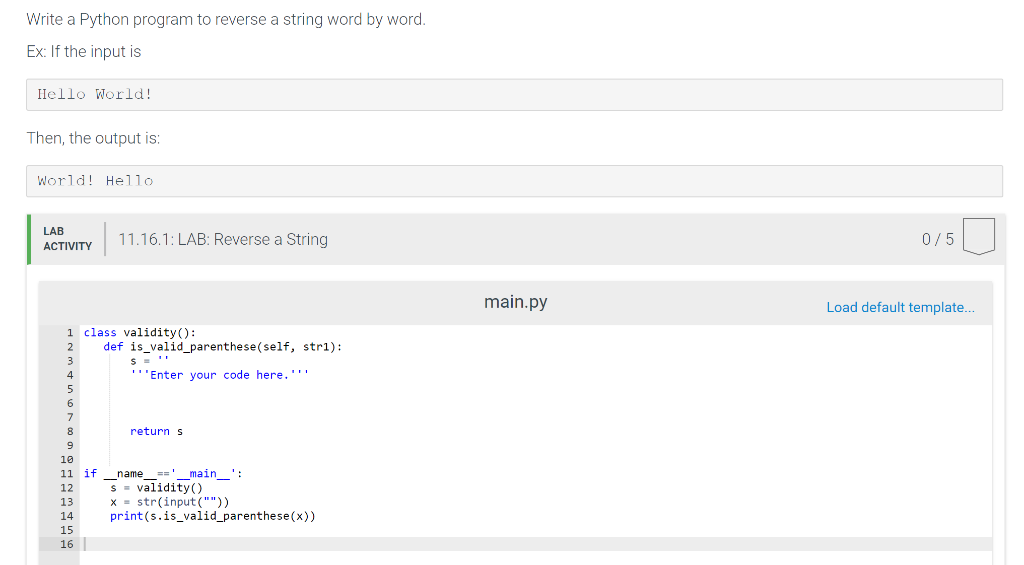This screenshot has width=1024, height=565.
Task: Click the 'Load default template...' link
Action: pos(900,307)
